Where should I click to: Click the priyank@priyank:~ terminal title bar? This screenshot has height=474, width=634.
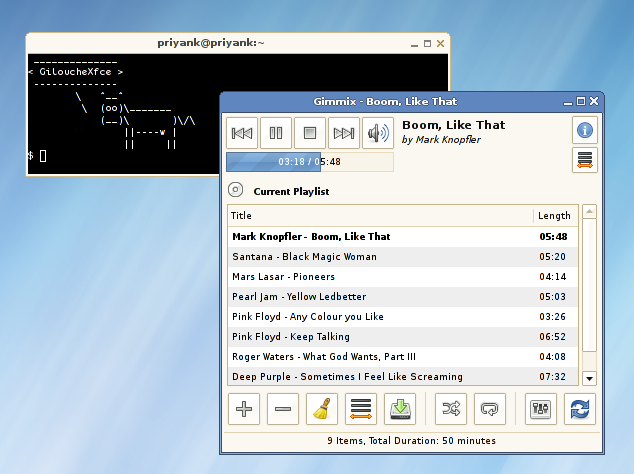click(x=211, y=43)
